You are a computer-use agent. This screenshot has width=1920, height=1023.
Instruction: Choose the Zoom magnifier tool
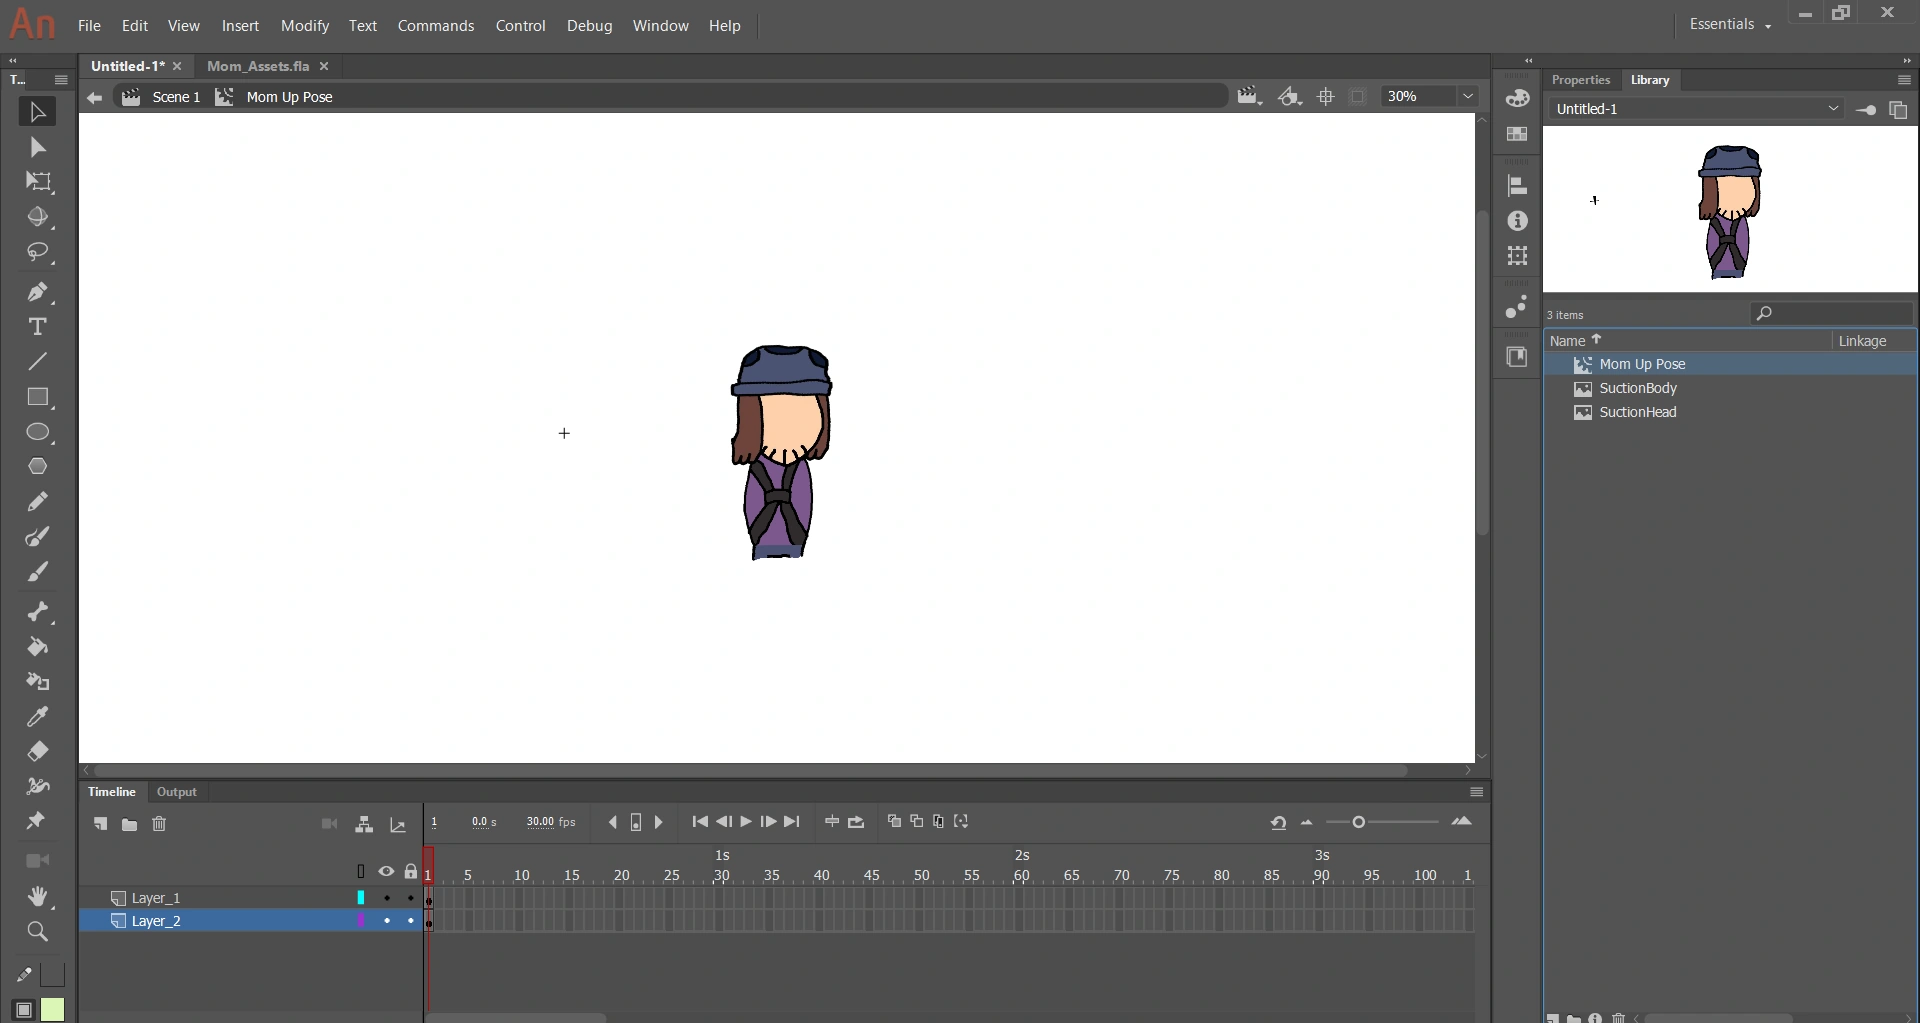pos(37,932)
